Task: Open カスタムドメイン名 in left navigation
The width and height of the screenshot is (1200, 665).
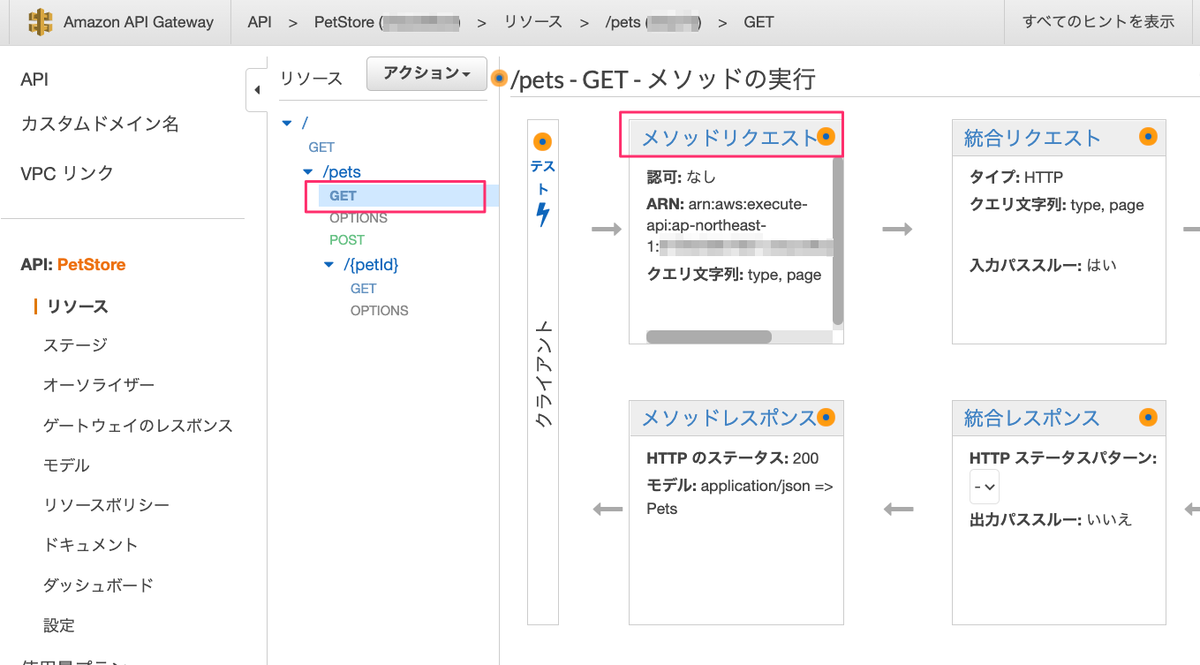Action: (x=100, y=124)
